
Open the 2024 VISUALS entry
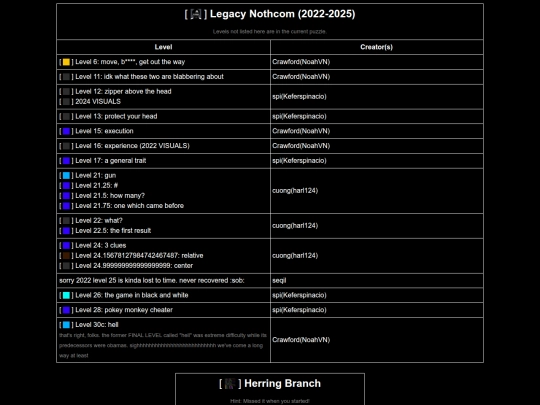click(x=98, y=102)
